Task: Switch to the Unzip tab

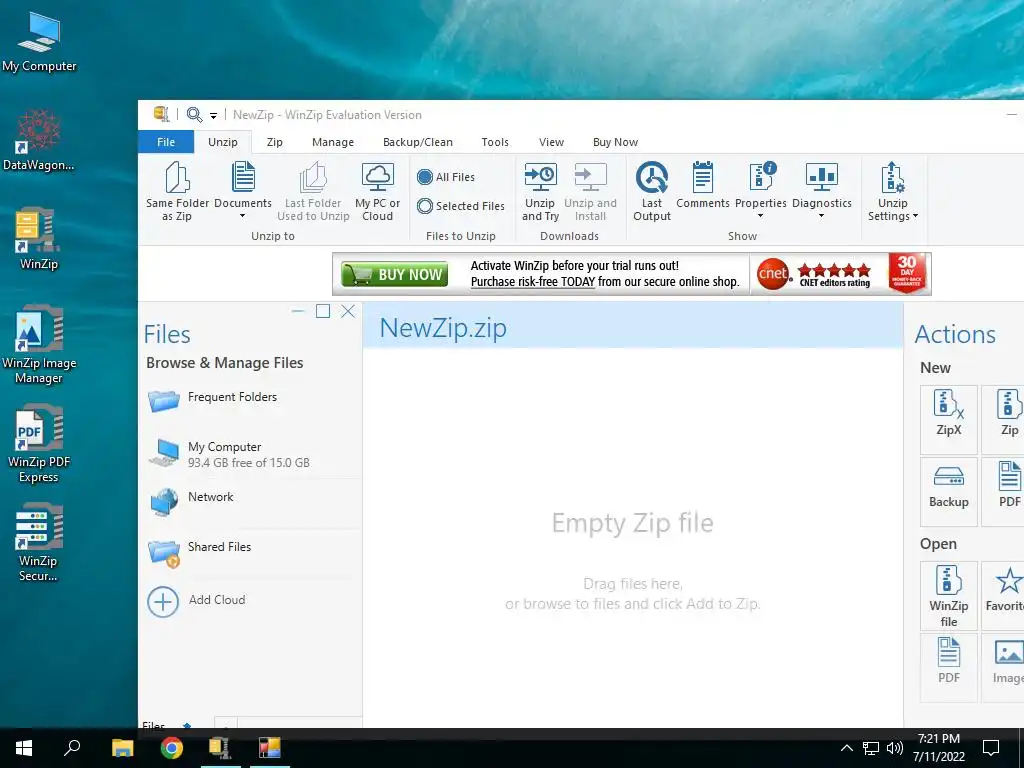Action: point(223,142)
